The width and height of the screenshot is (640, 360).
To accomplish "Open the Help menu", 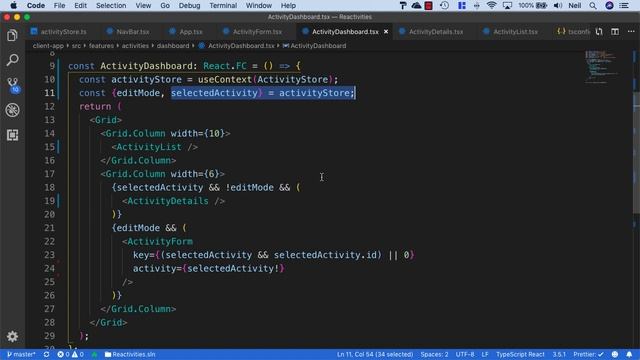I will 288,5.
